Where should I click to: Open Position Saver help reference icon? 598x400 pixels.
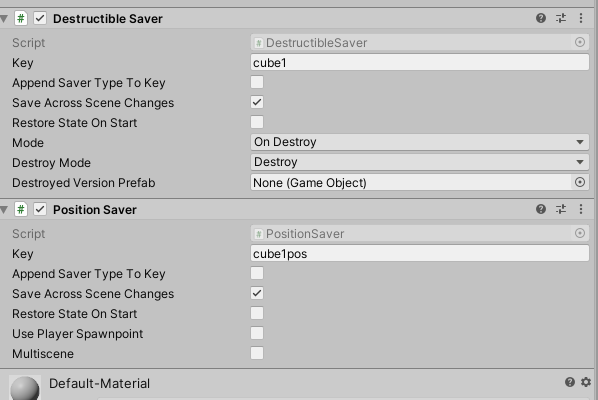click(x=541, y=209)
